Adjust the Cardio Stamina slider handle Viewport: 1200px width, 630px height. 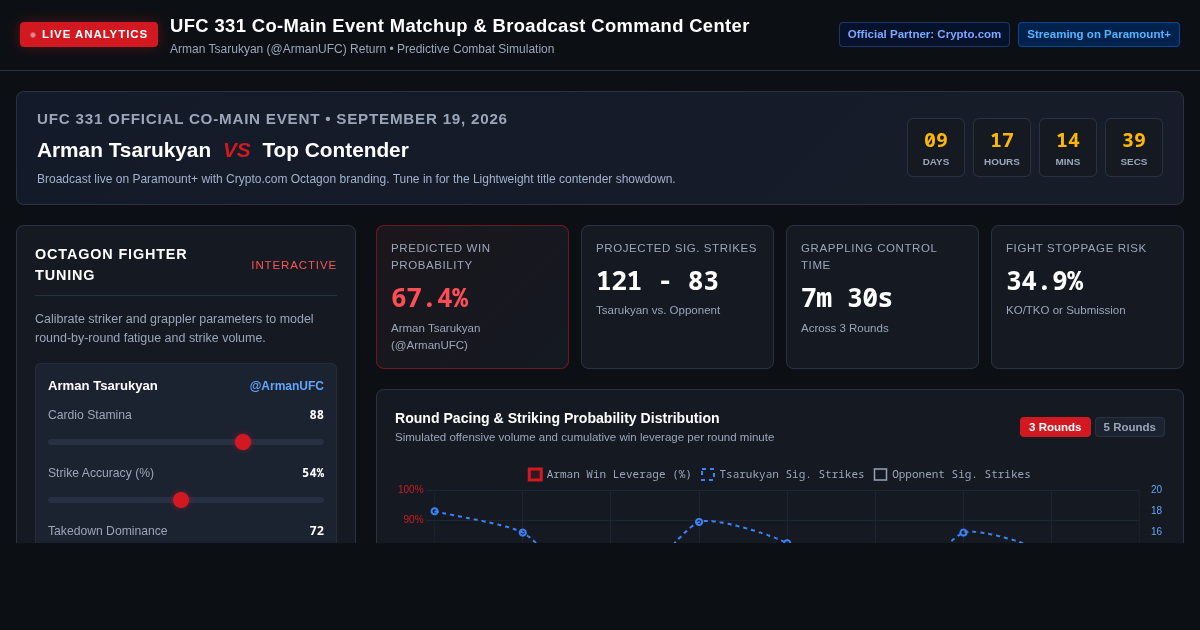[x=243, y=442]
